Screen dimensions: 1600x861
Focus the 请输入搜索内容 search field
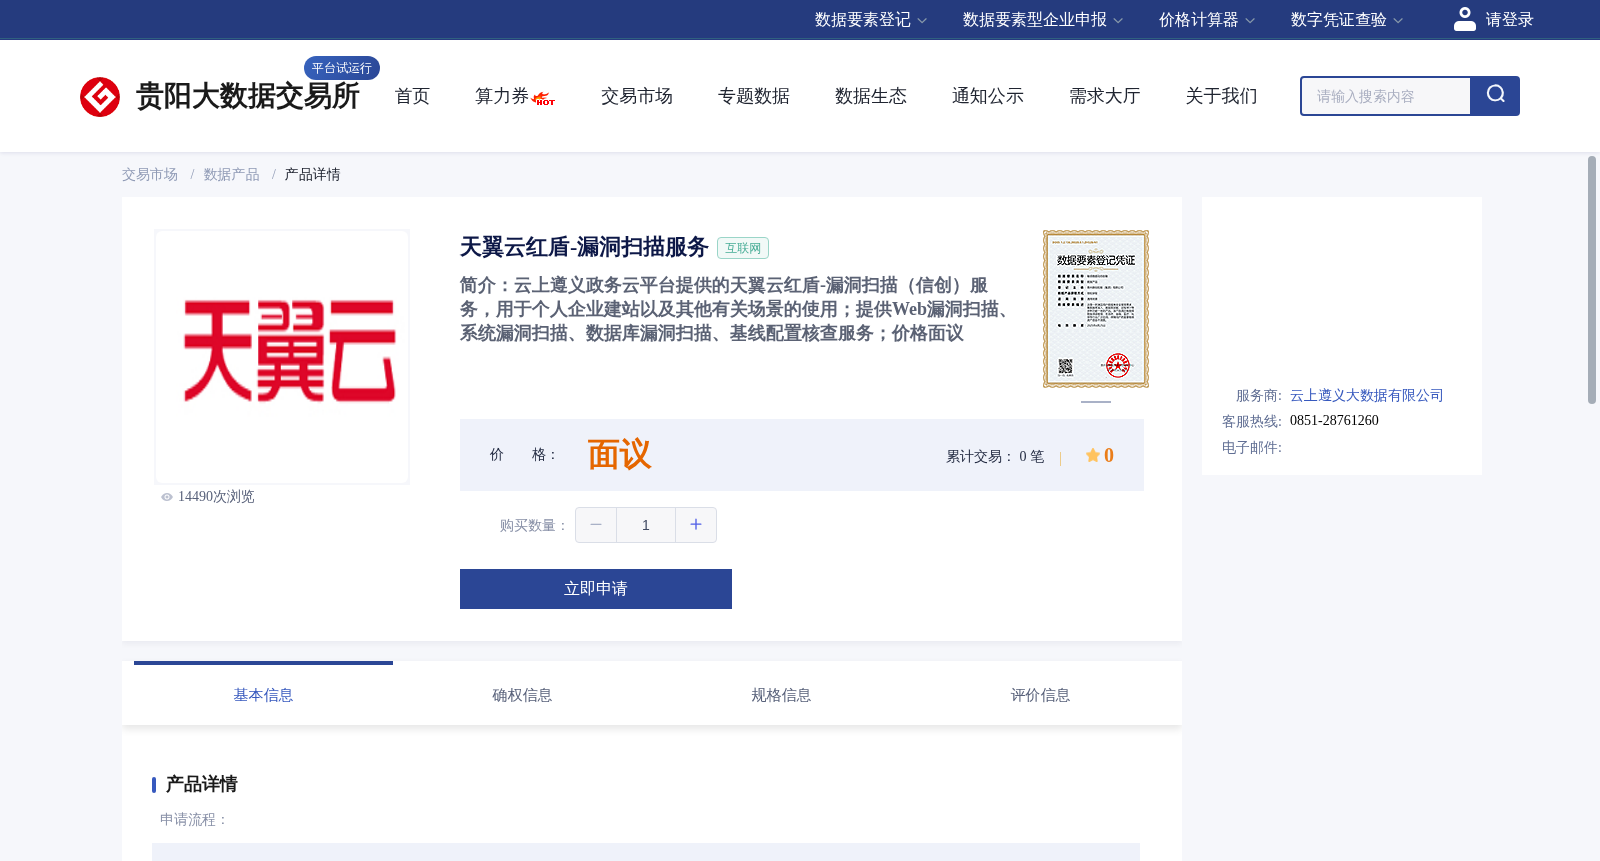[1386, 96]
